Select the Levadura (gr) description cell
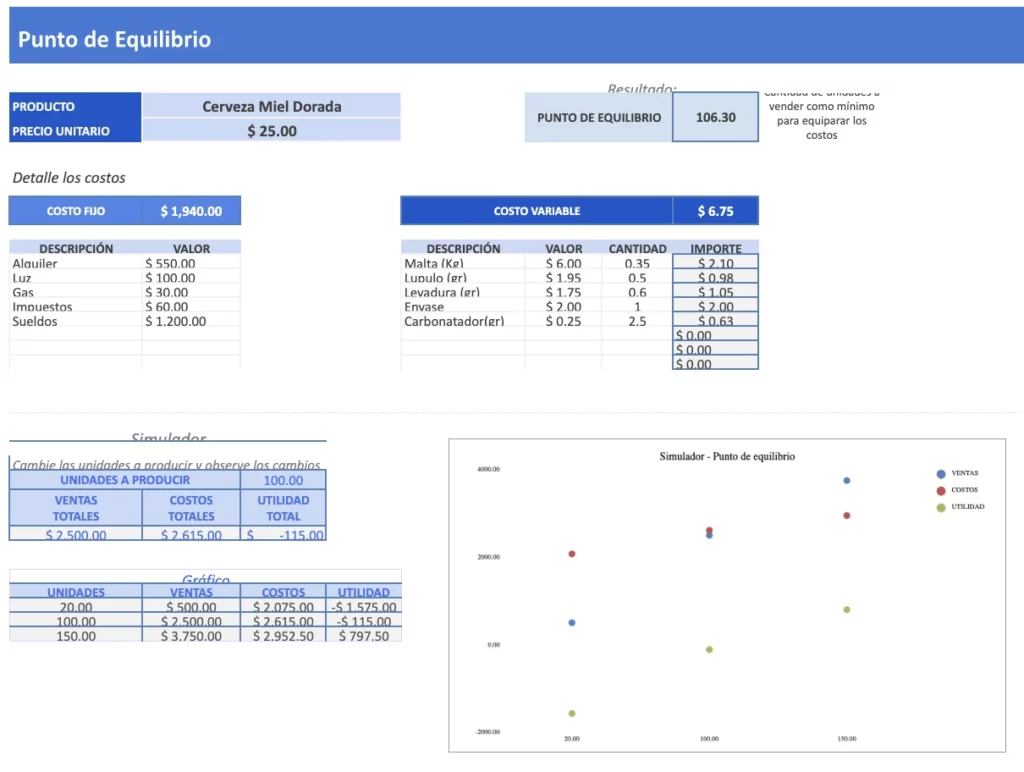 tap(462, 292)
